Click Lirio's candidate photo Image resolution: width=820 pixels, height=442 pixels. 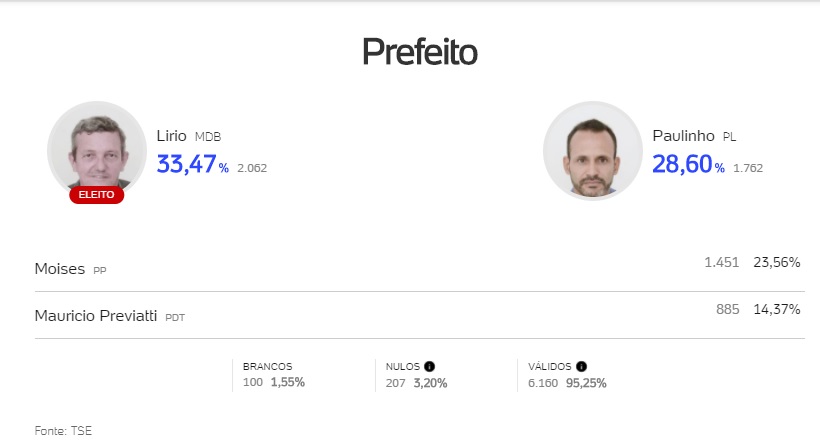96,148
